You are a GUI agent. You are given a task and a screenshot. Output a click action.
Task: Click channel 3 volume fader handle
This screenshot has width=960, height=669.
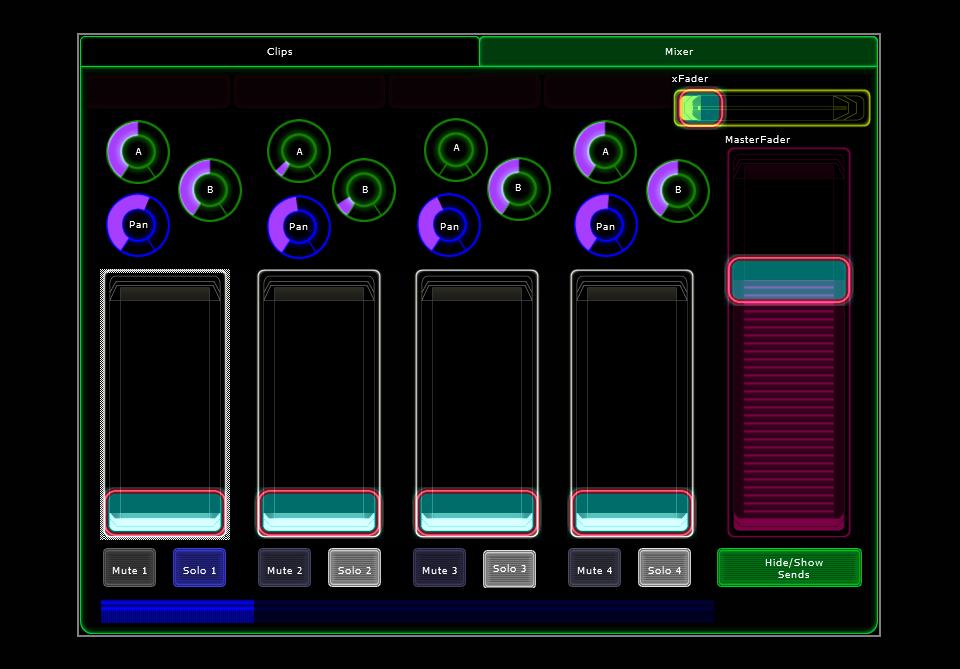(477, 512)
